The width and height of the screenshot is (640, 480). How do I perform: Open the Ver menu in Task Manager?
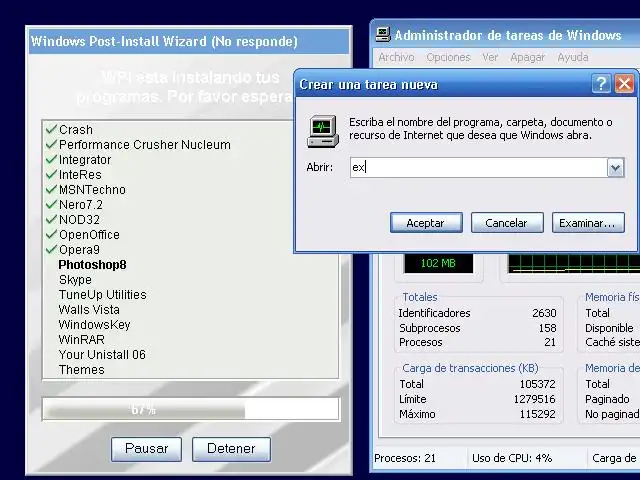(490, 57)
